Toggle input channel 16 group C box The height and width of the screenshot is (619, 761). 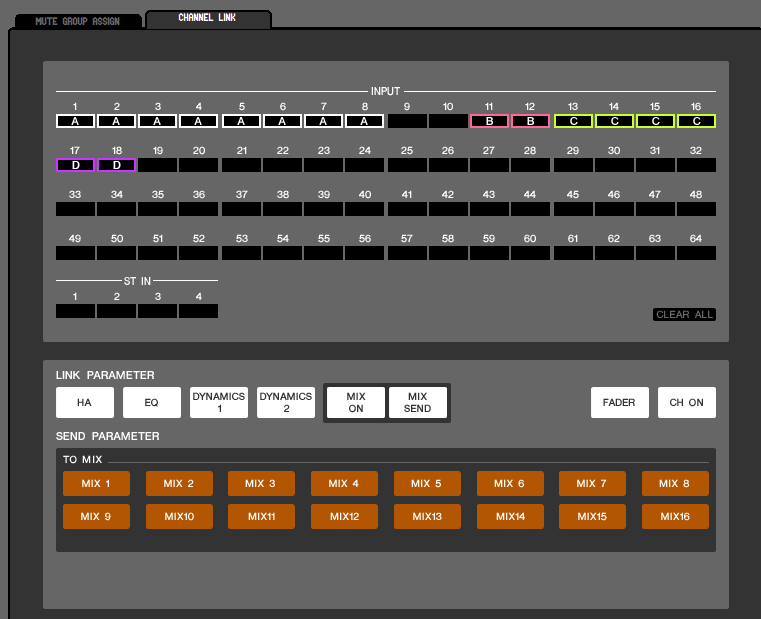(x=696, y=121)
